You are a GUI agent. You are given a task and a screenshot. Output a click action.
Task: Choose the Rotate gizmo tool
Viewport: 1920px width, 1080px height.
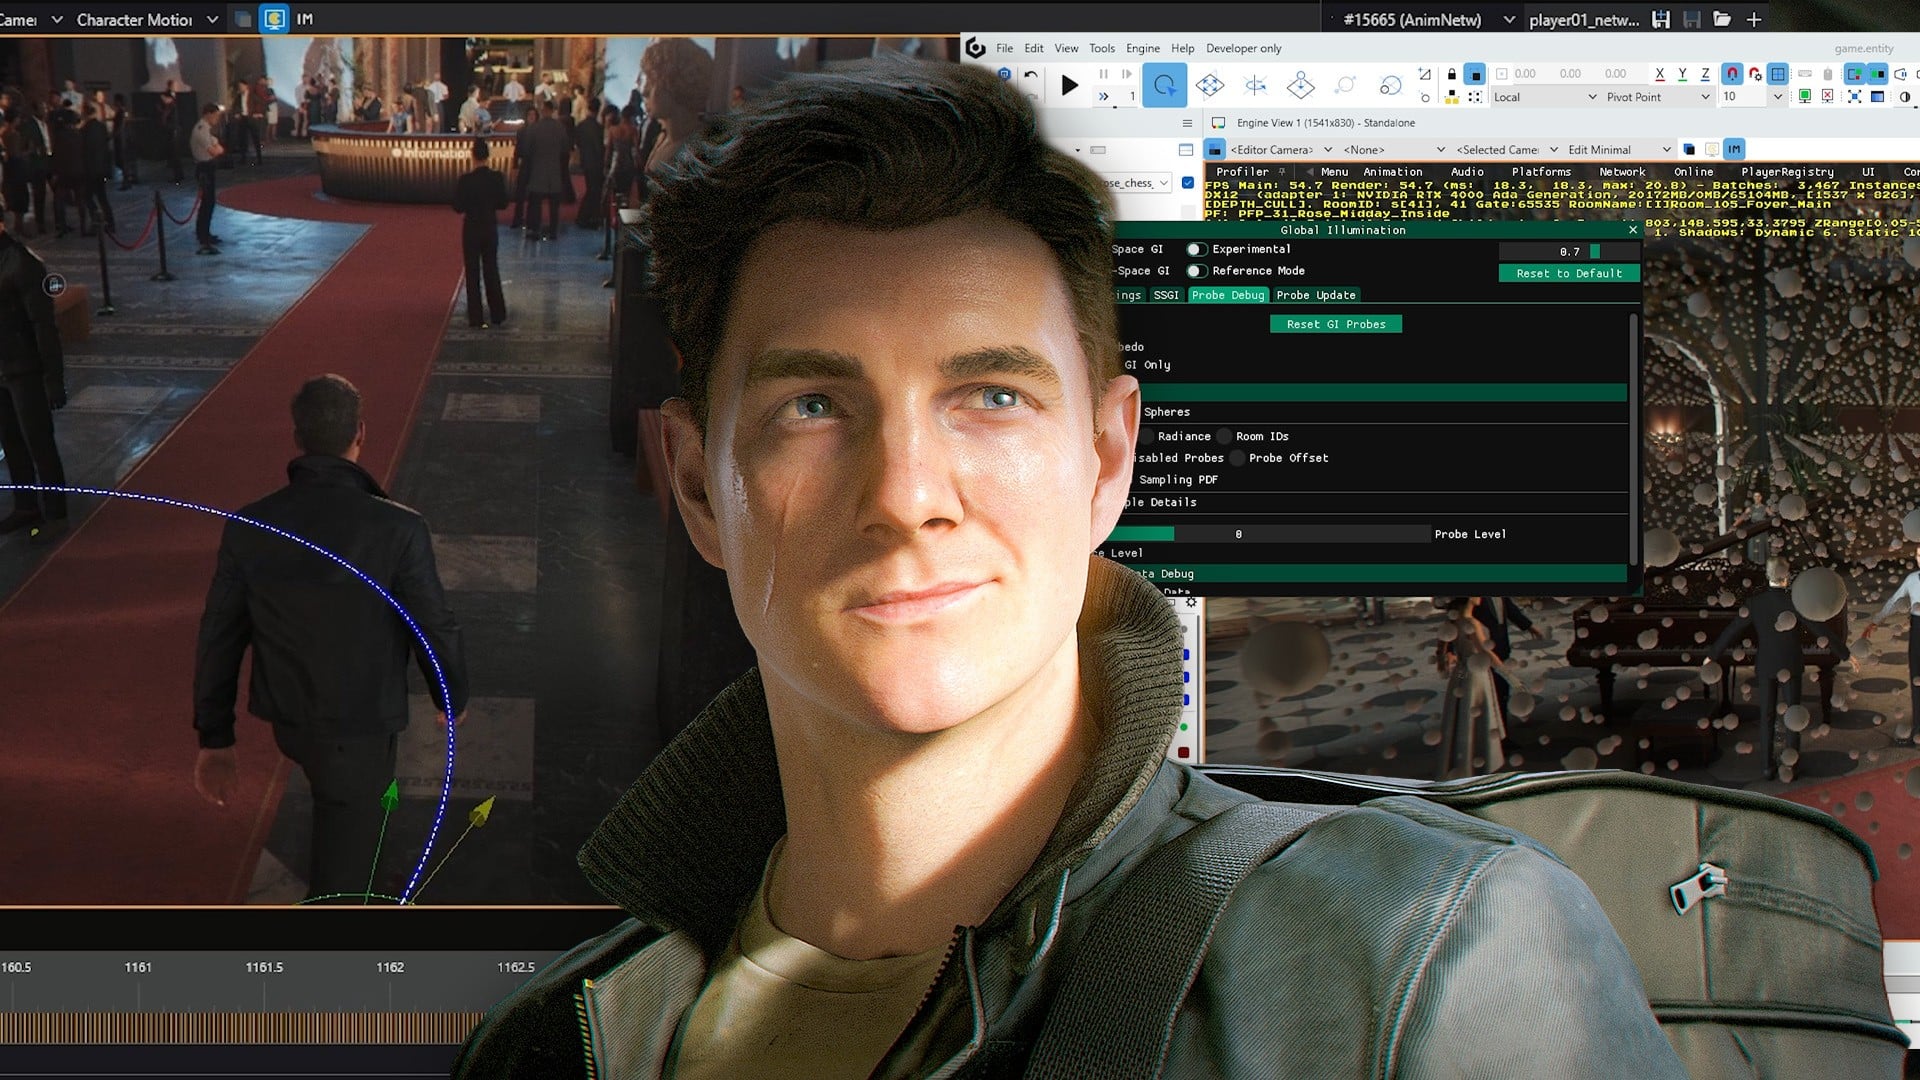(1256, 85)
